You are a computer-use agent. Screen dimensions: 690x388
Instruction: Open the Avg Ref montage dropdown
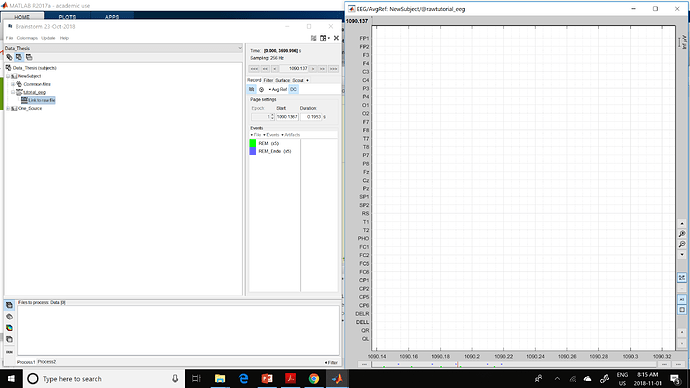pyautogui.click(x=278, y=89)
